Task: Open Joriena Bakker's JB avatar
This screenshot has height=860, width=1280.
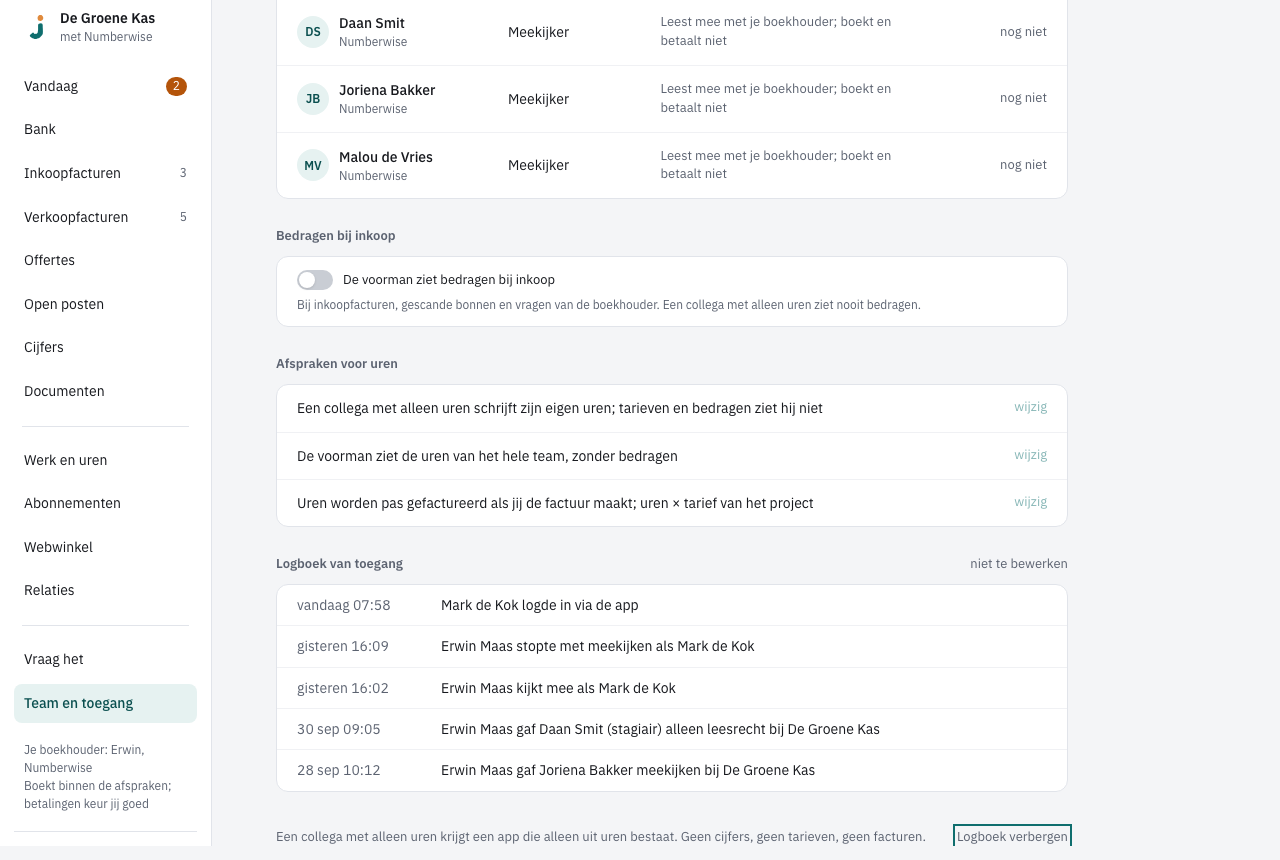Action: pos(313,99)
